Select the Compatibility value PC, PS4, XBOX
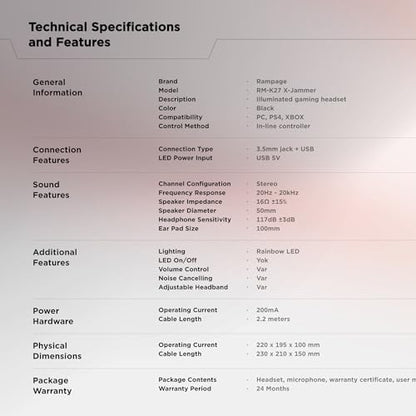Viewport: 416px width, 416px height. click(280, 117)
